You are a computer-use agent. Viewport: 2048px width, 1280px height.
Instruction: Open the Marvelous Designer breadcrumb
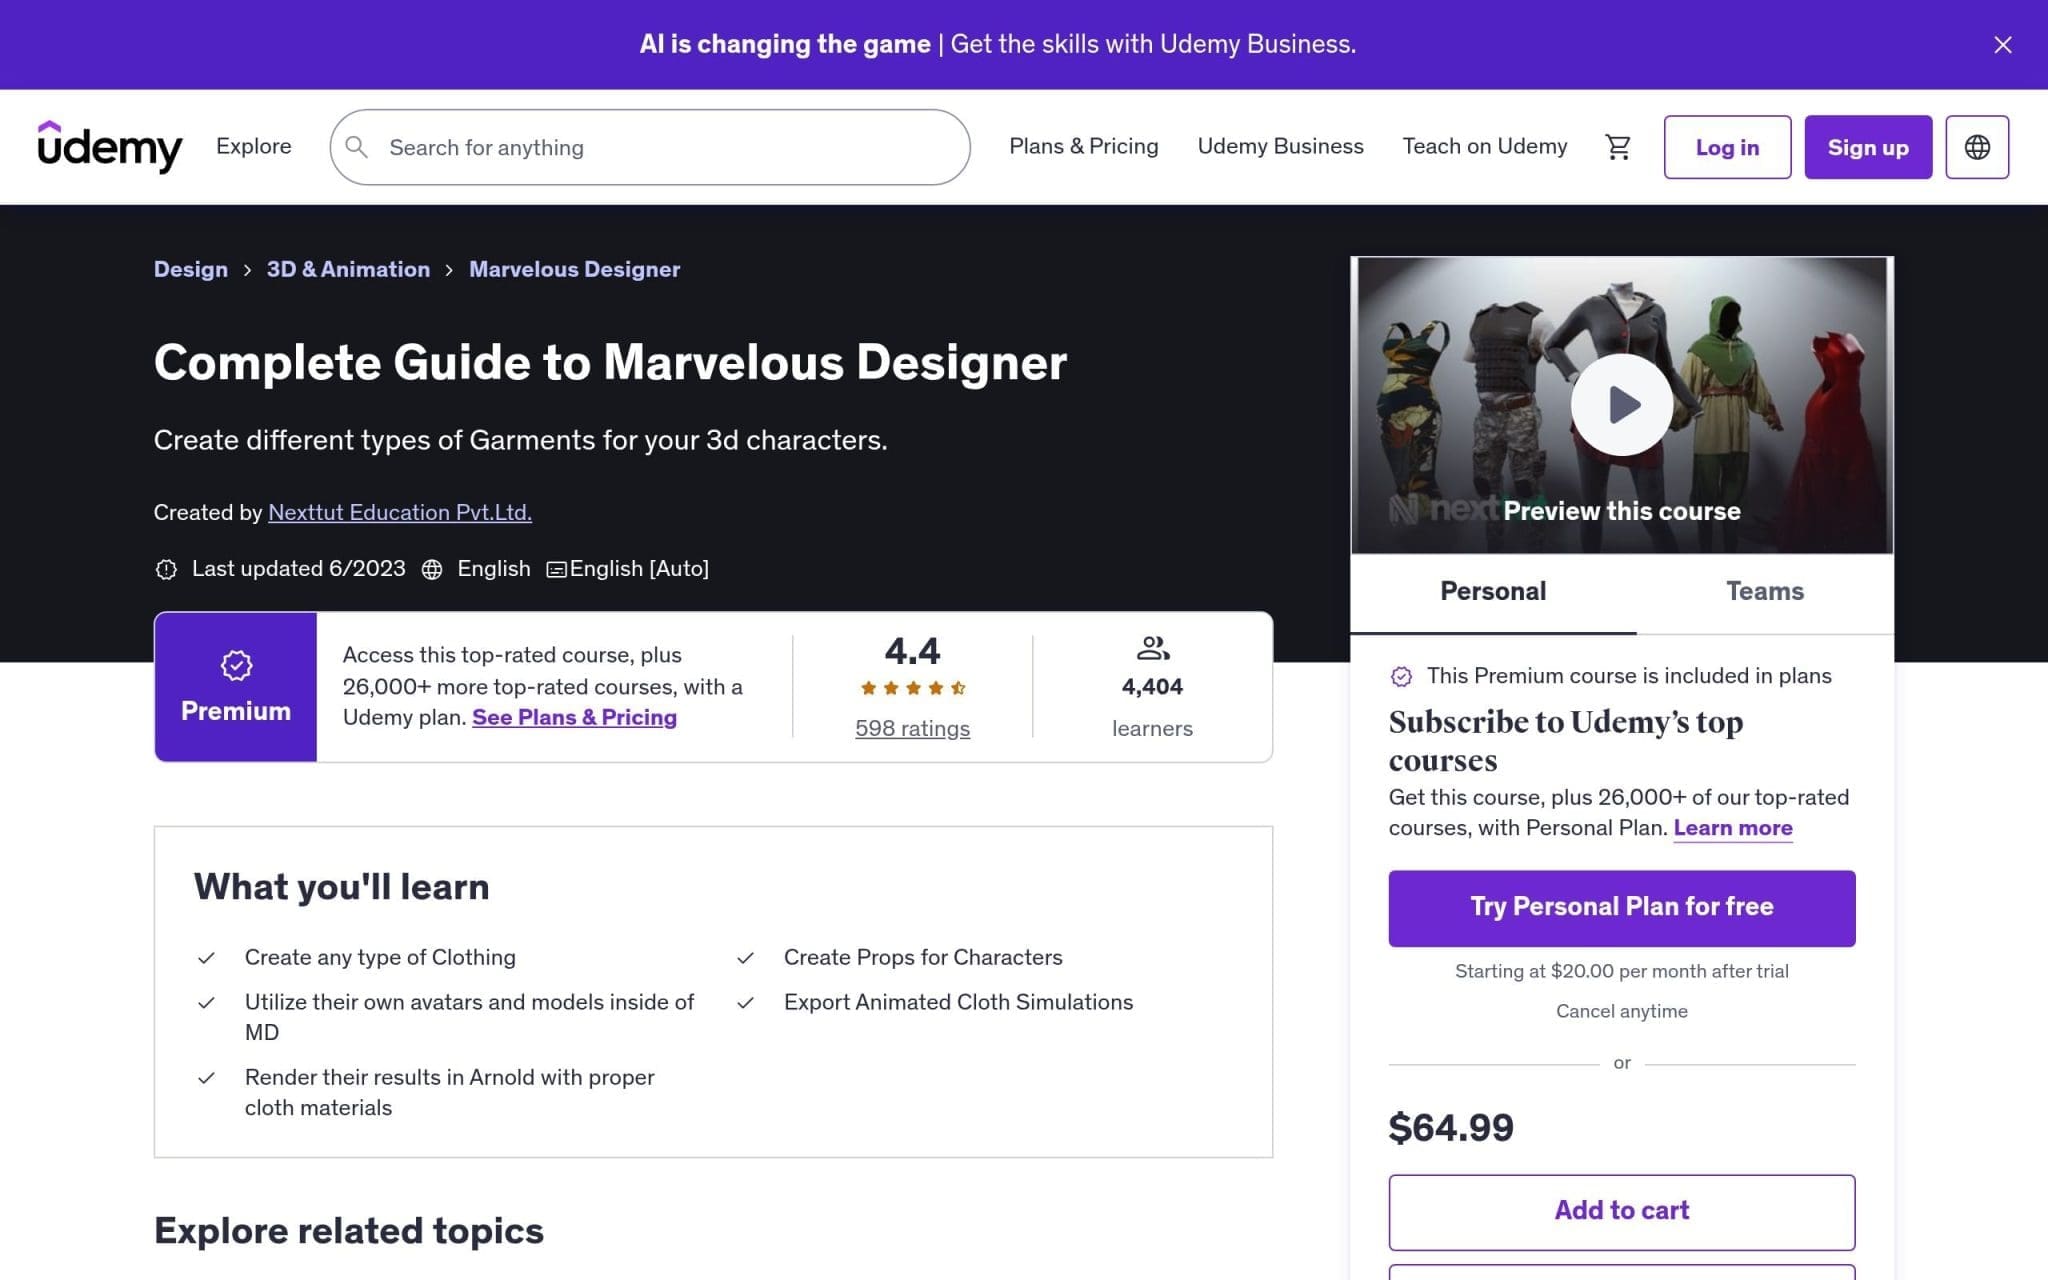tap(574, 269)
